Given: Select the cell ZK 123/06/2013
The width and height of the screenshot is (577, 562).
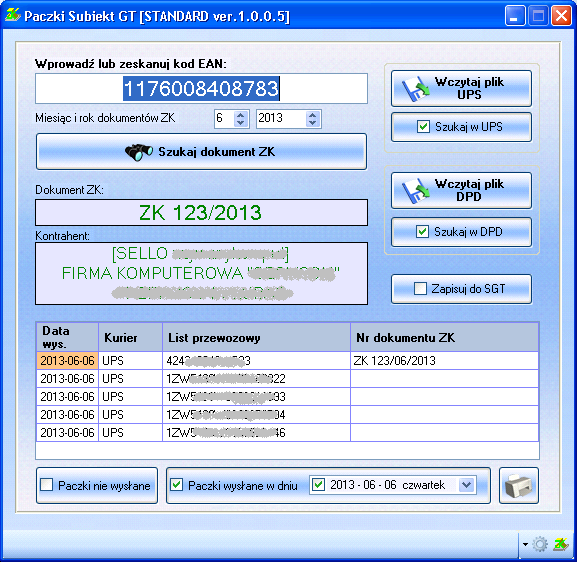Looking at the screenshot, I should click(445, 361).
